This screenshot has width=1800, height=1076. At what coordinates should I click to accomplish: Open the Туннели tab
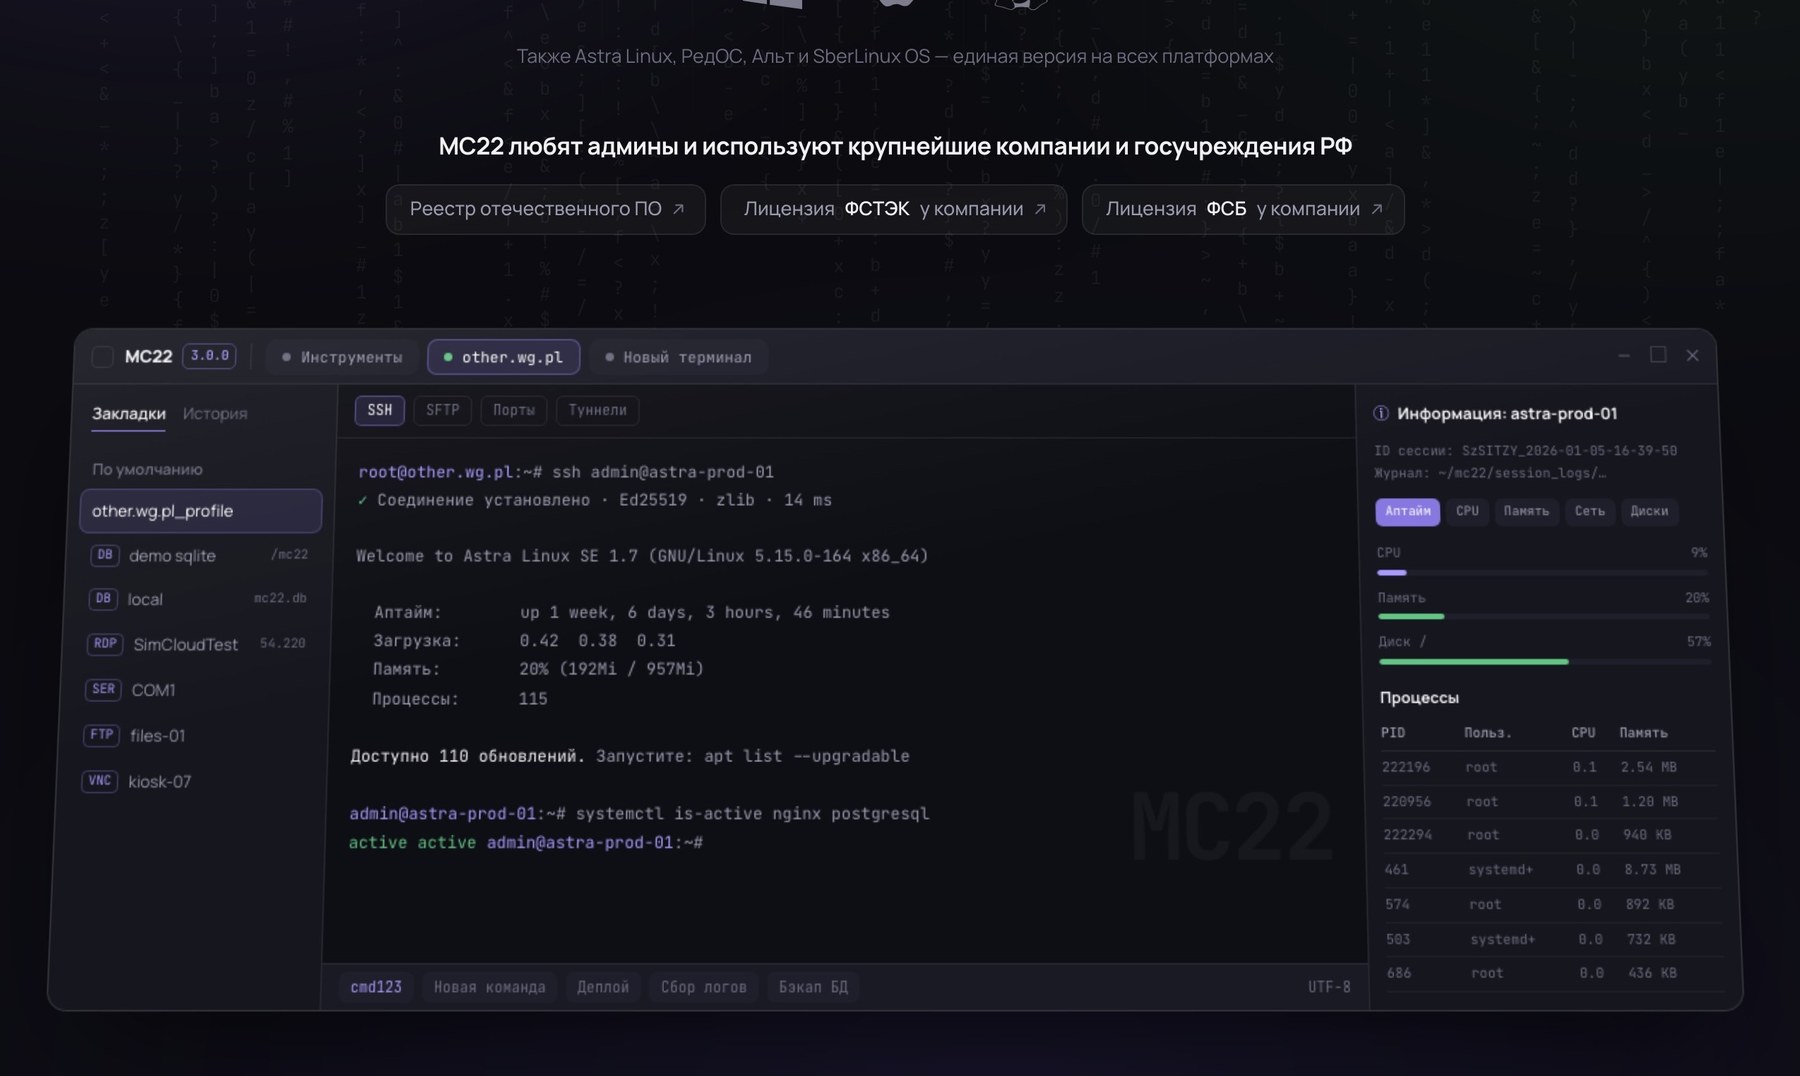(x=598, y=410)
